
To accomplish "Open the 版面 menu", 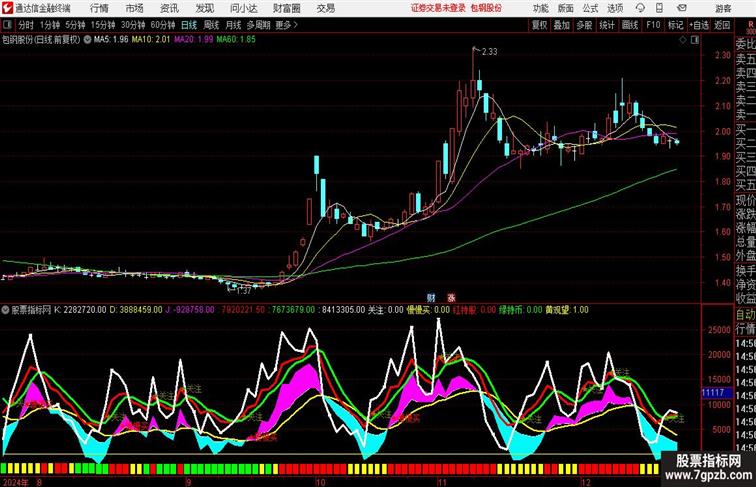I will [565, 8].
